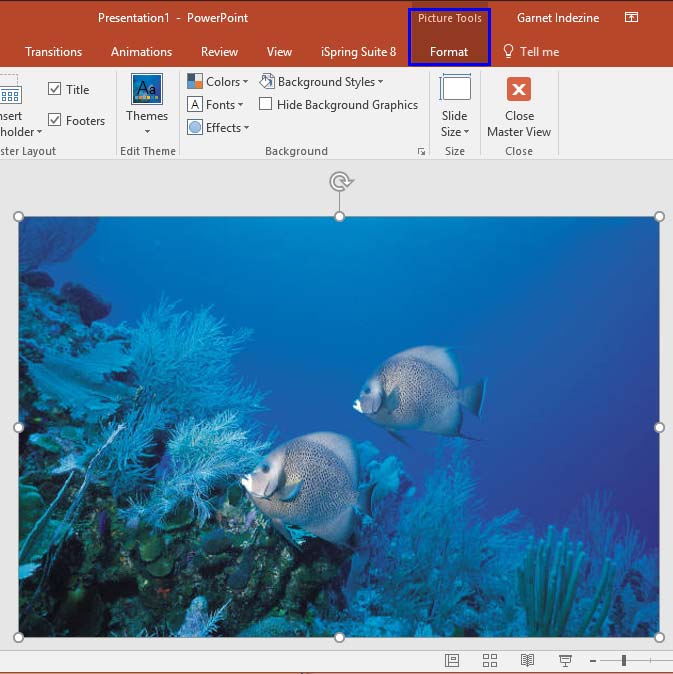The width and height of the screenshot is (673, 674).
Task: Open the iSpring Suite 8 tab
Action: click(358, 52)
